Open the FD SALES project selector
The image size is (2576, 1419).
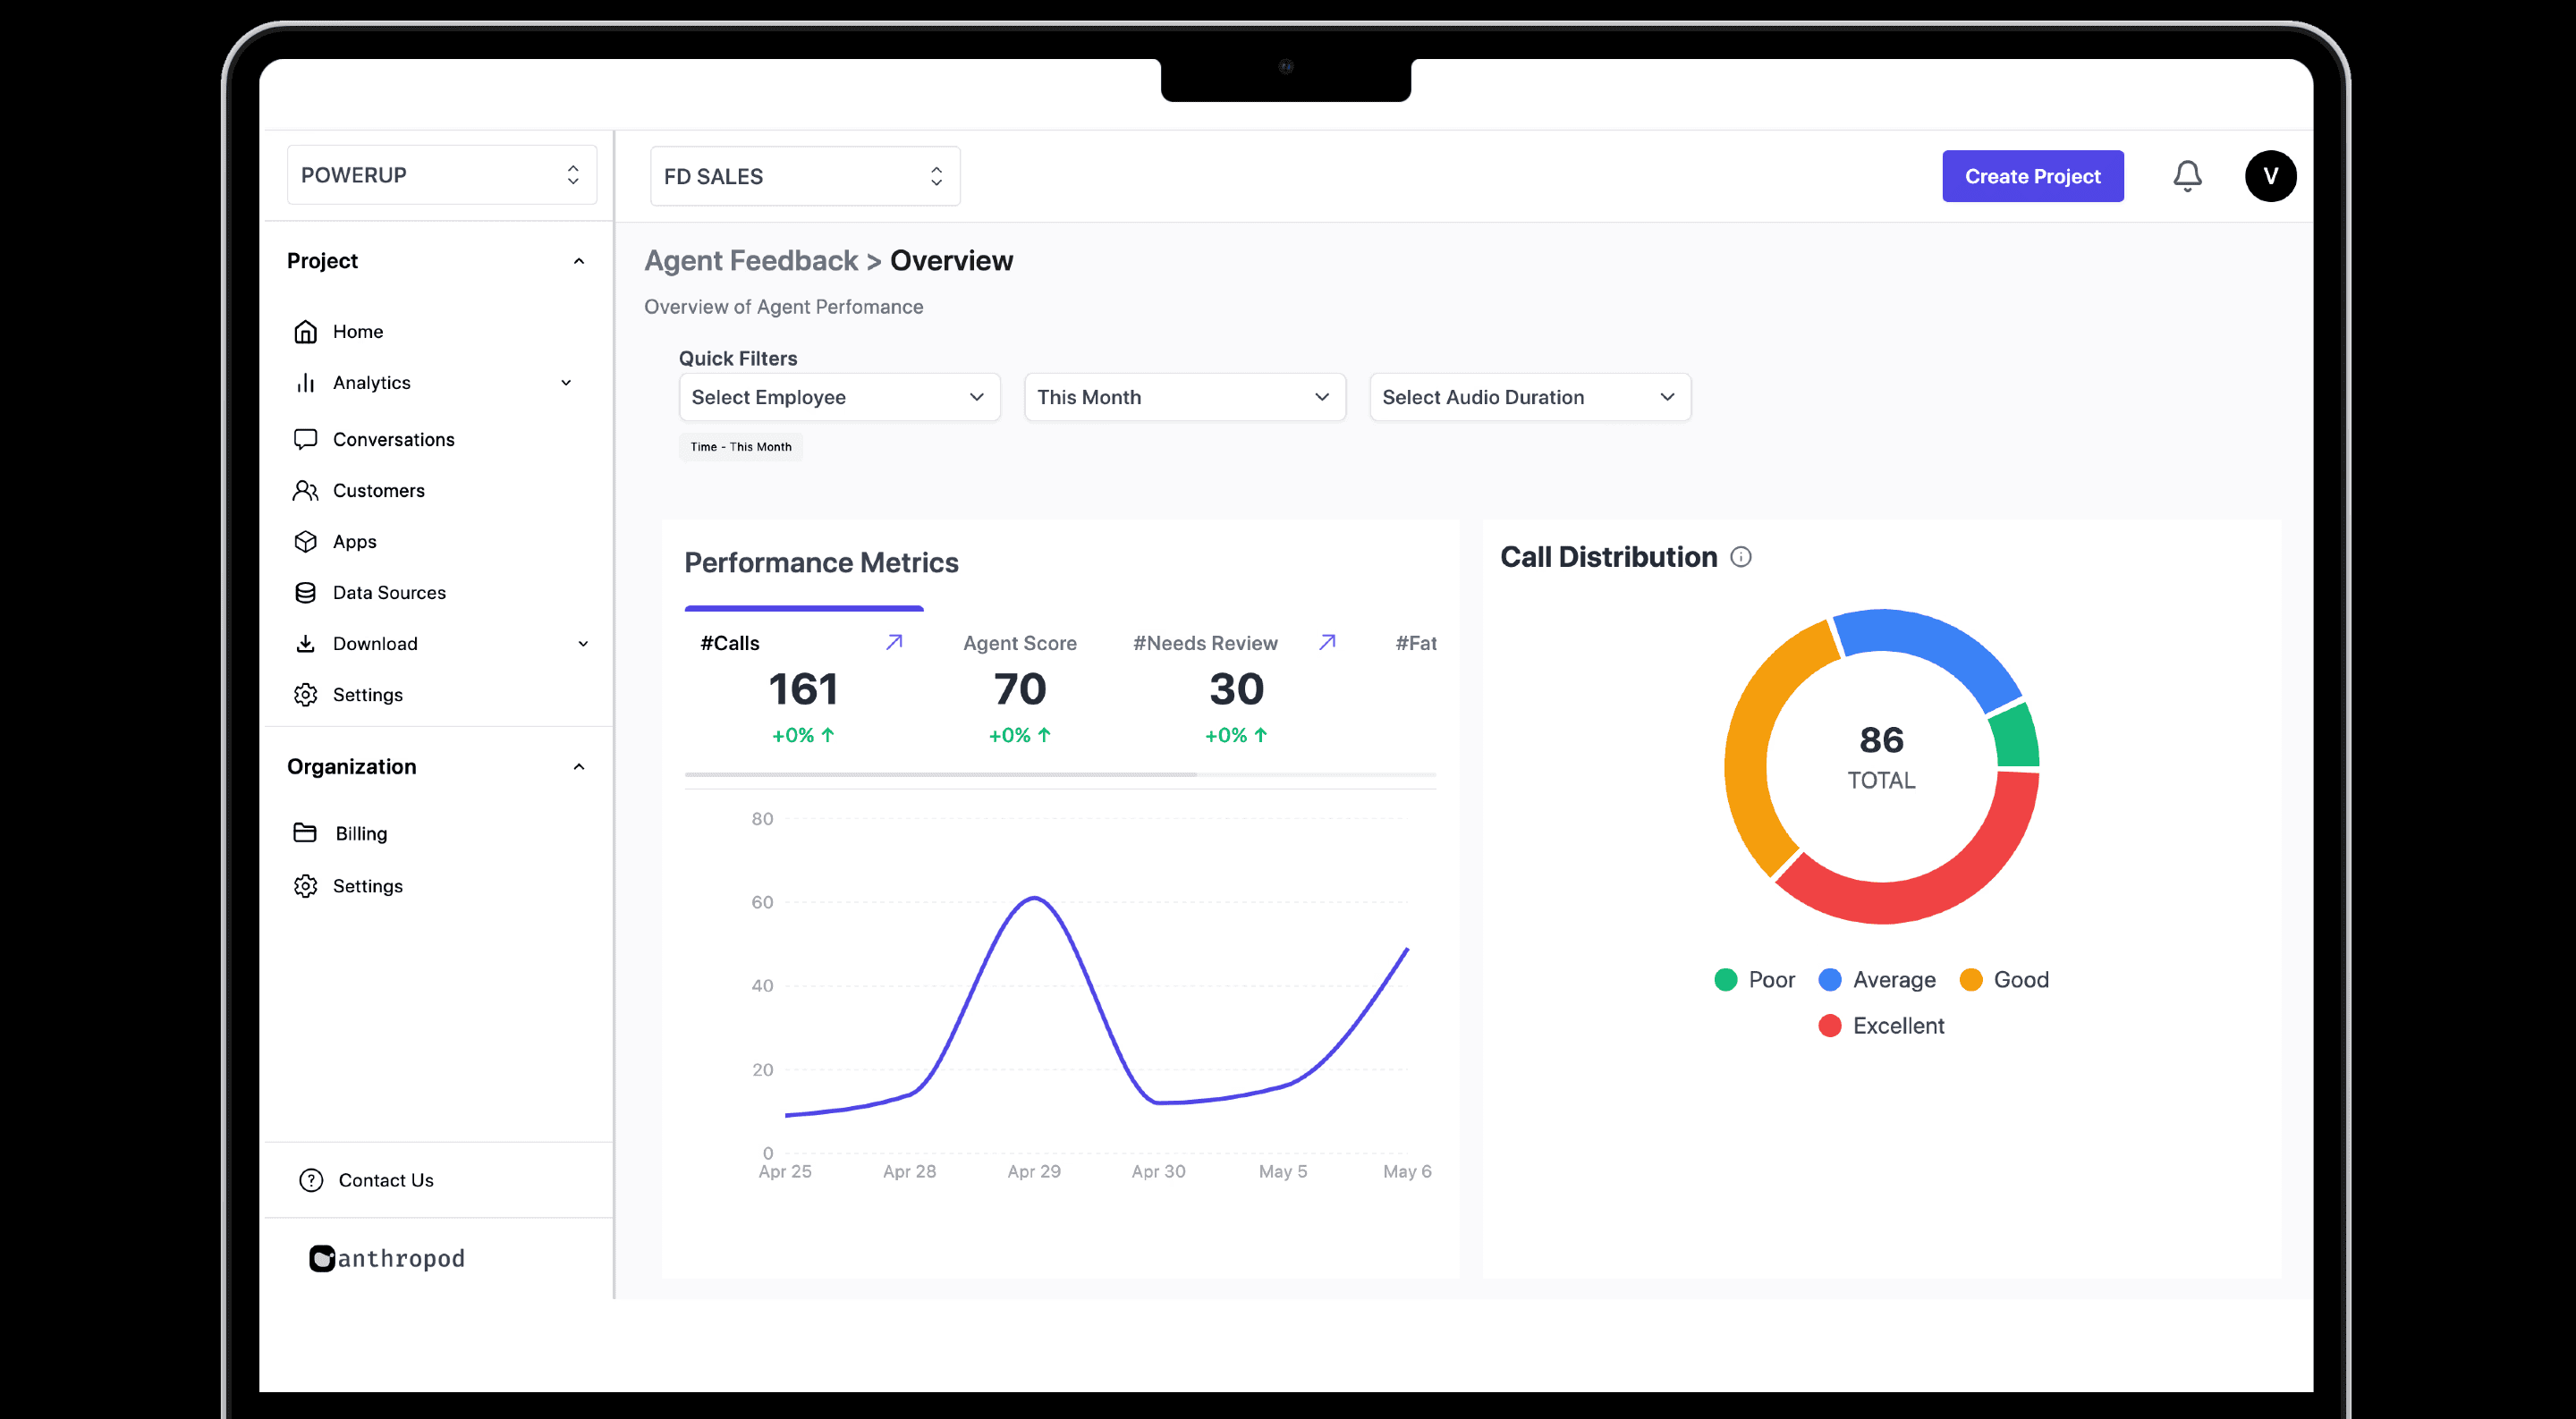pos(805,176)
